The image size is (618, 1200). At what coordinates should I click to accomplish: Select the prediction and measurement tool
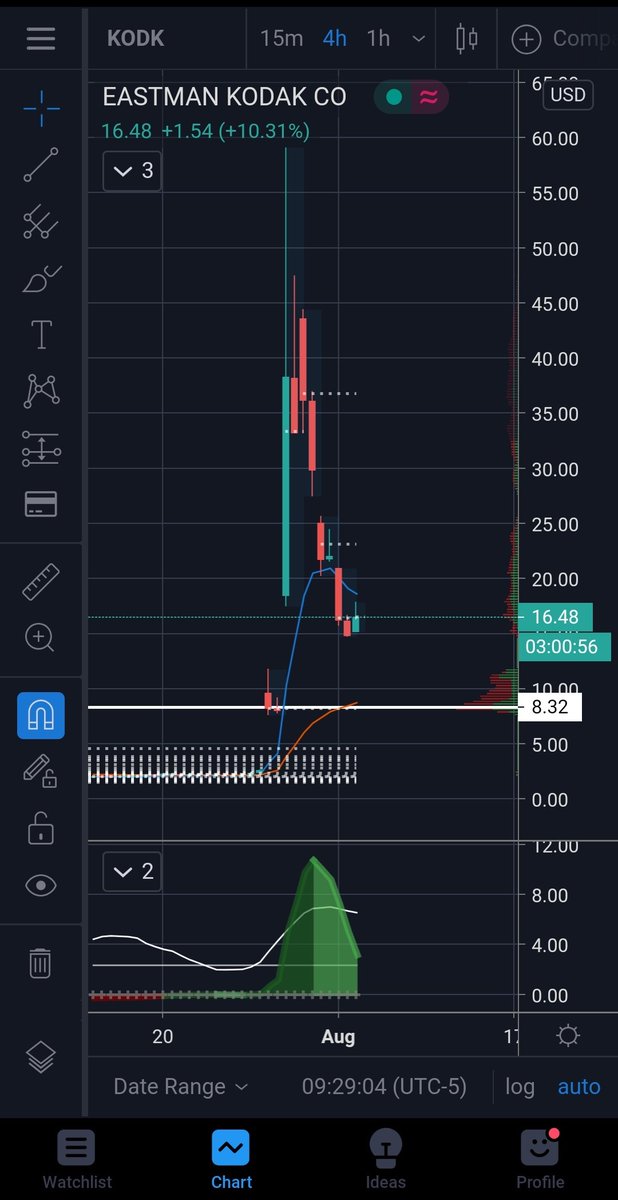[41, 448]
